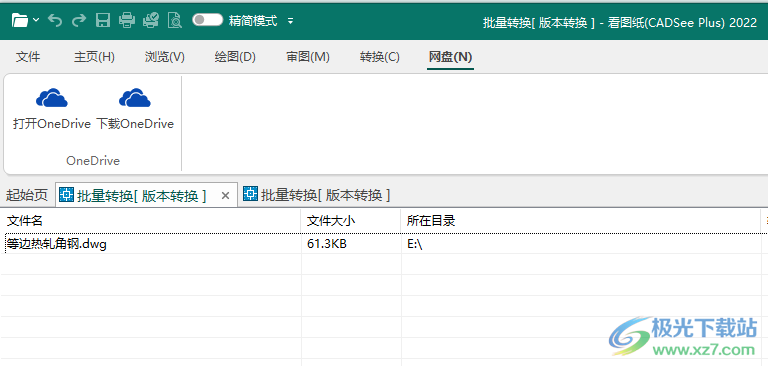
Task: Click the open folder icon in title bar
Action: pyautogui.click(x=20, y=21)
